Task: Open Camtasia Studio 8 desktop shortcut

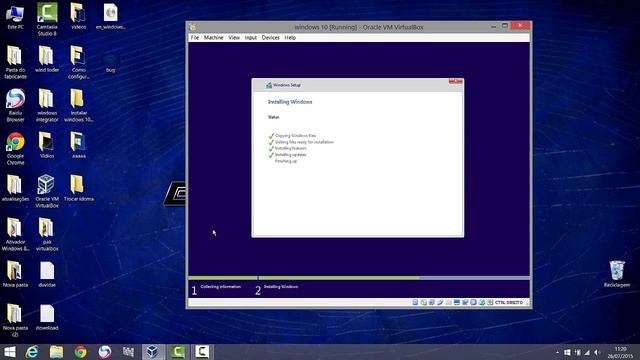Action: [47, 19]
